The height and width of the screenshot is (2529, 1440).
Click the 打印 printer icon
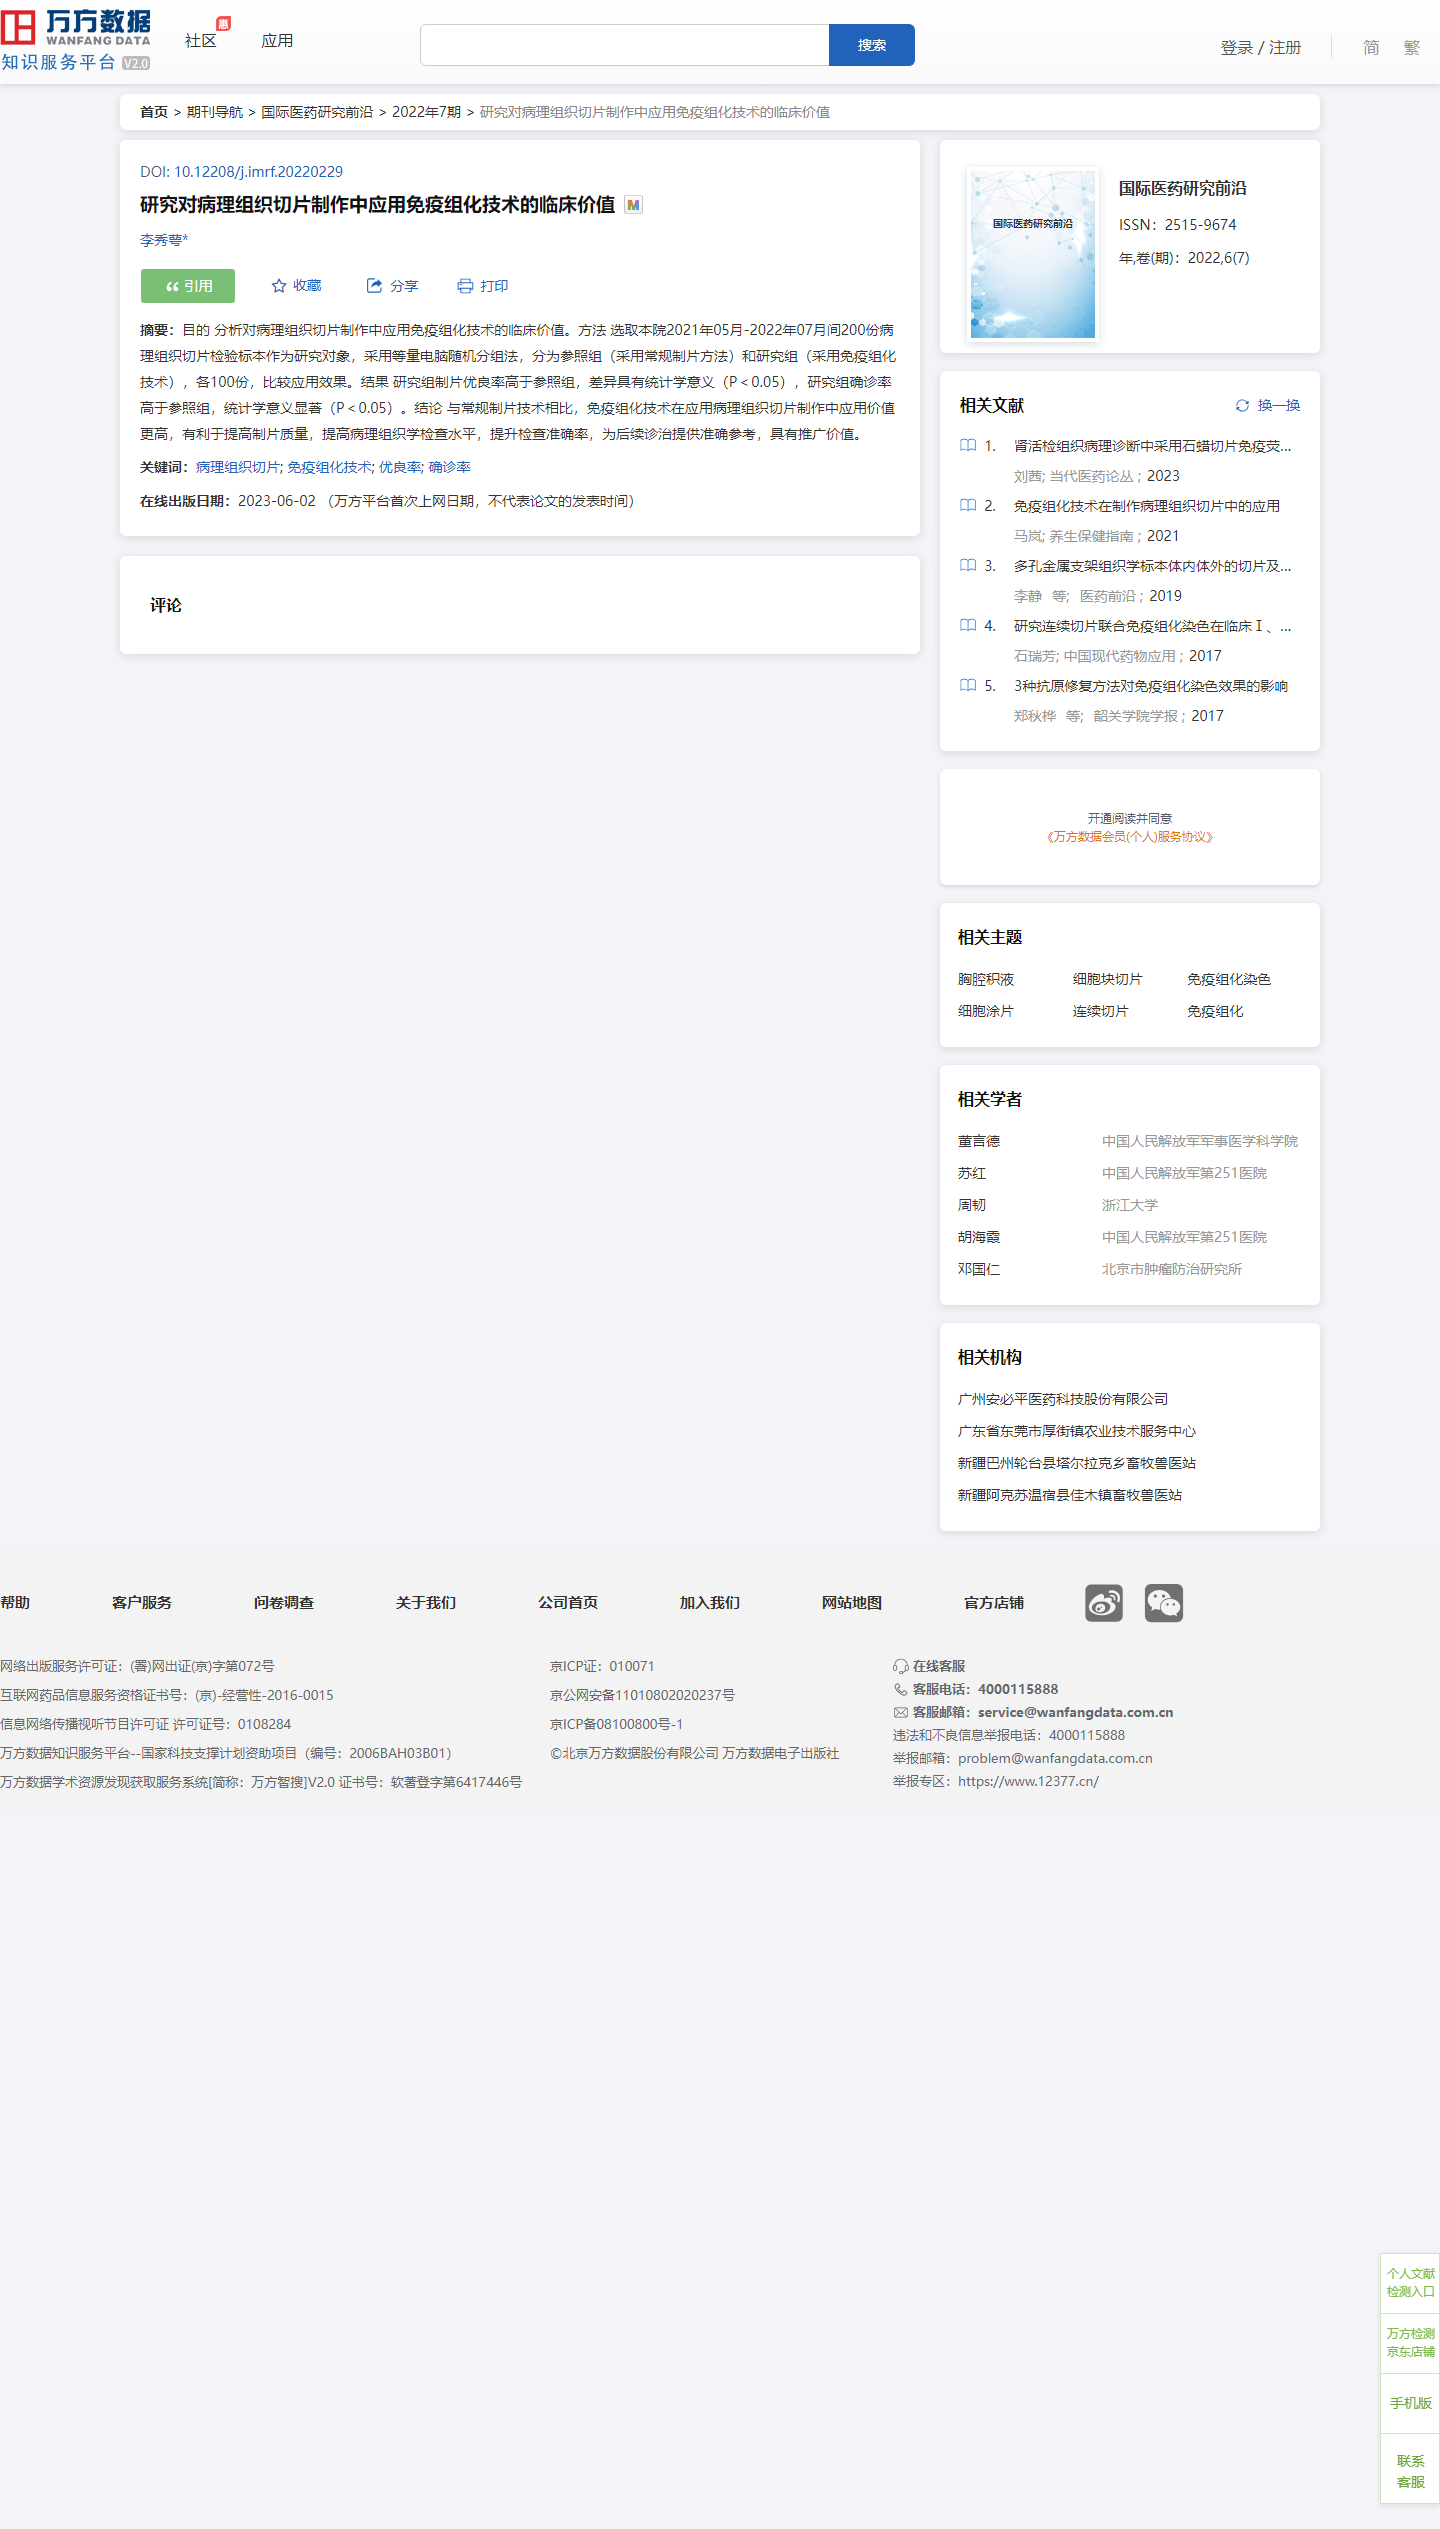pyautogui.click(x=465, y=286)
